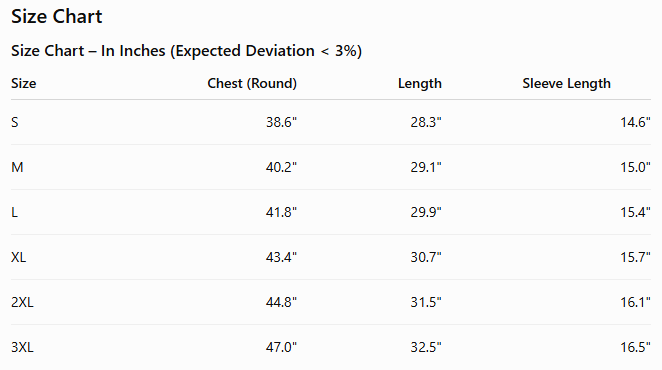Select the Size Chart In Inches subtitle

186,51
